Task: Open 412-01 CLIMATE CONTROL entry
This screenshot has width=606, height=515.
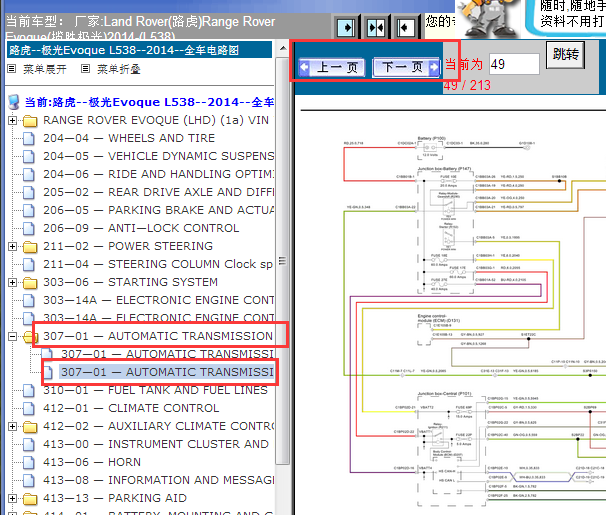Action: [131, 408]
